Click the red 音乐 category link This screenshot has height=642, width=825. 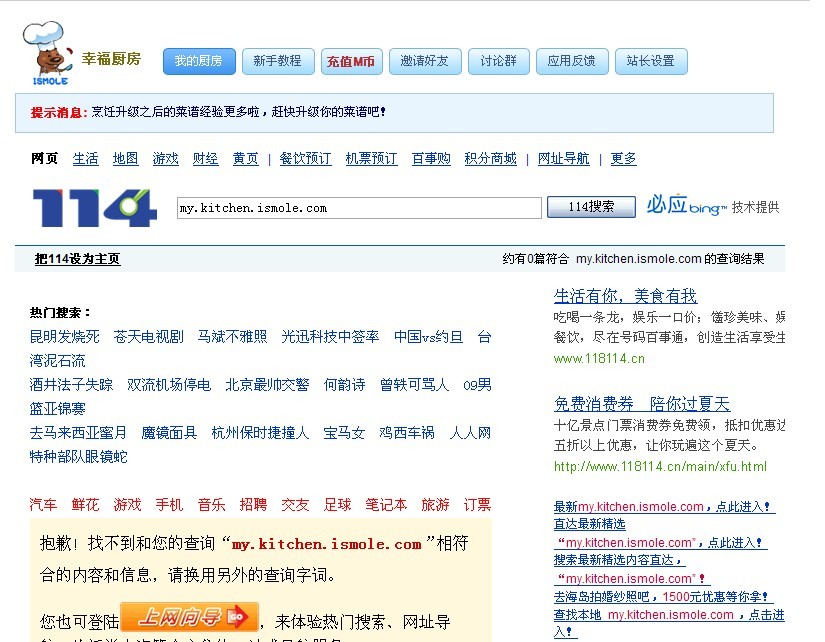click(211, 505)
